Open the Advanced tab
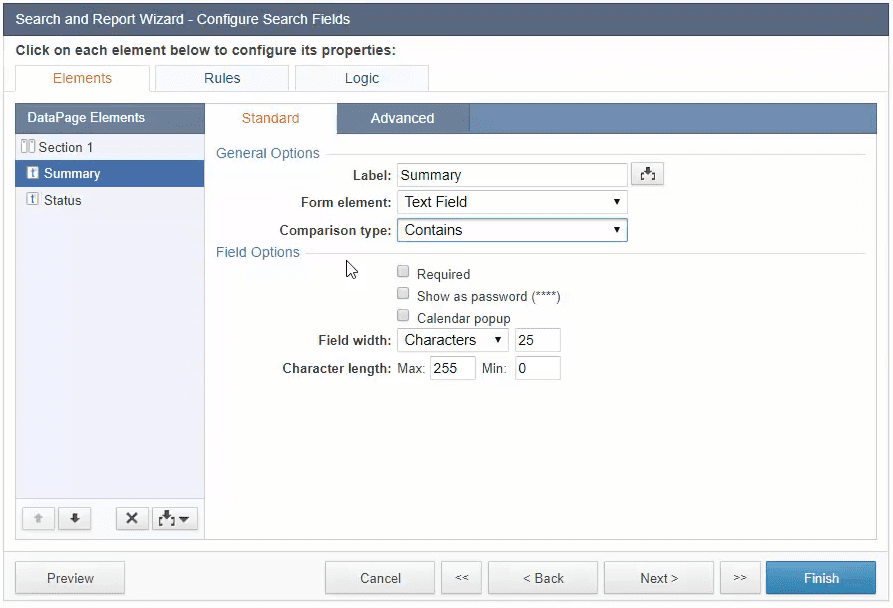 pos(402,118)
